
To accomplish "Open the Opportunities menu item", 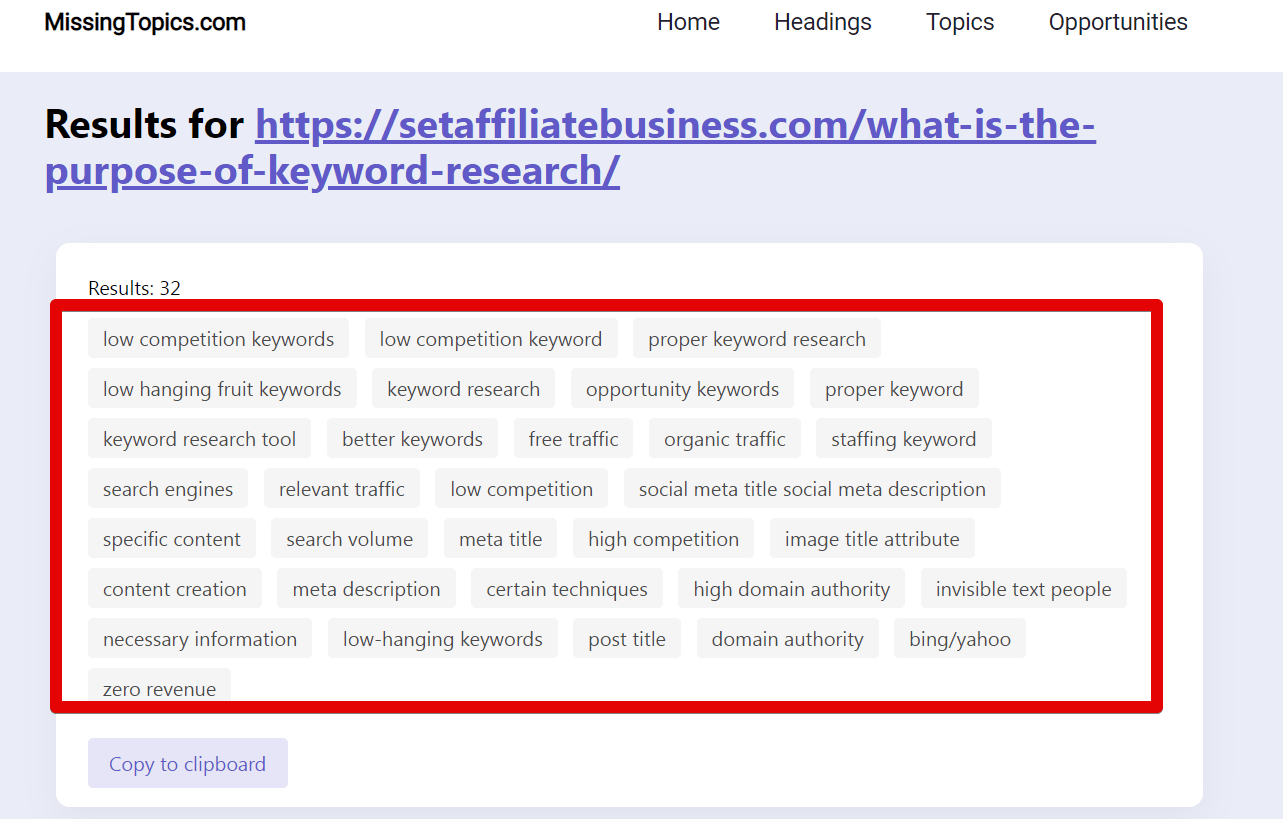I will 1118,22.
